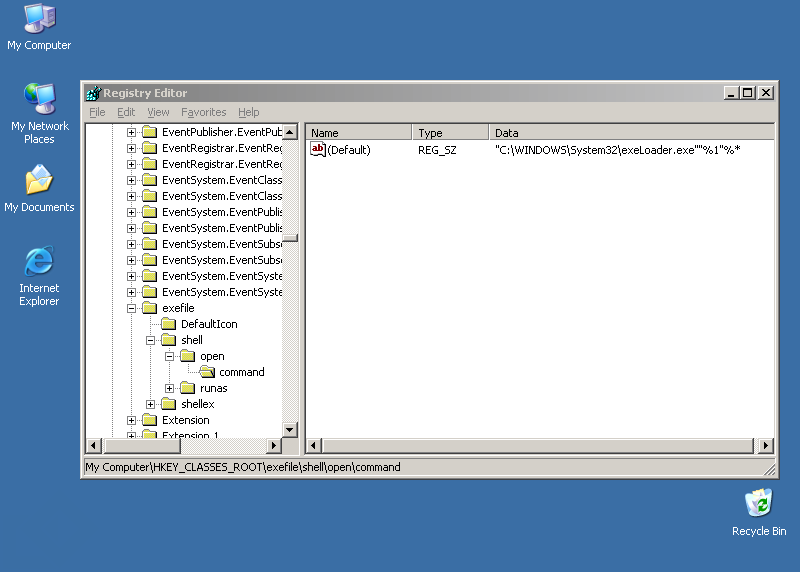
Task: Click the tree vertical scrollbar thumb
Action: (290, 238)
